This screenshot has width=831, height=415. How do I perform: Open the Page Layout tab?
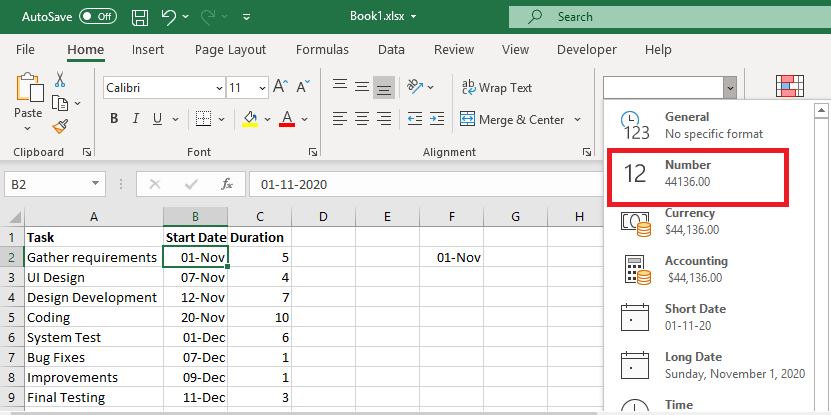click(230, 49)
